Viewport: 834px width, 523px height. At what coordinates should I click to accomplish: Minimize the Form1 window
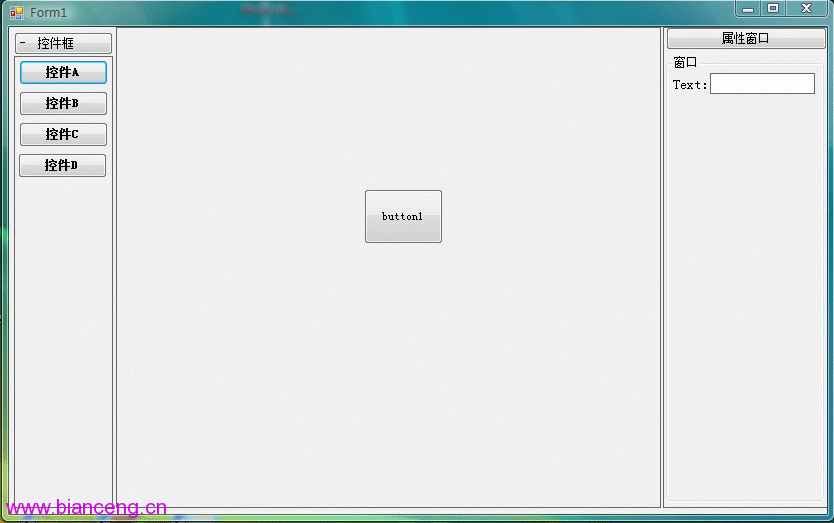coord(748,9)
